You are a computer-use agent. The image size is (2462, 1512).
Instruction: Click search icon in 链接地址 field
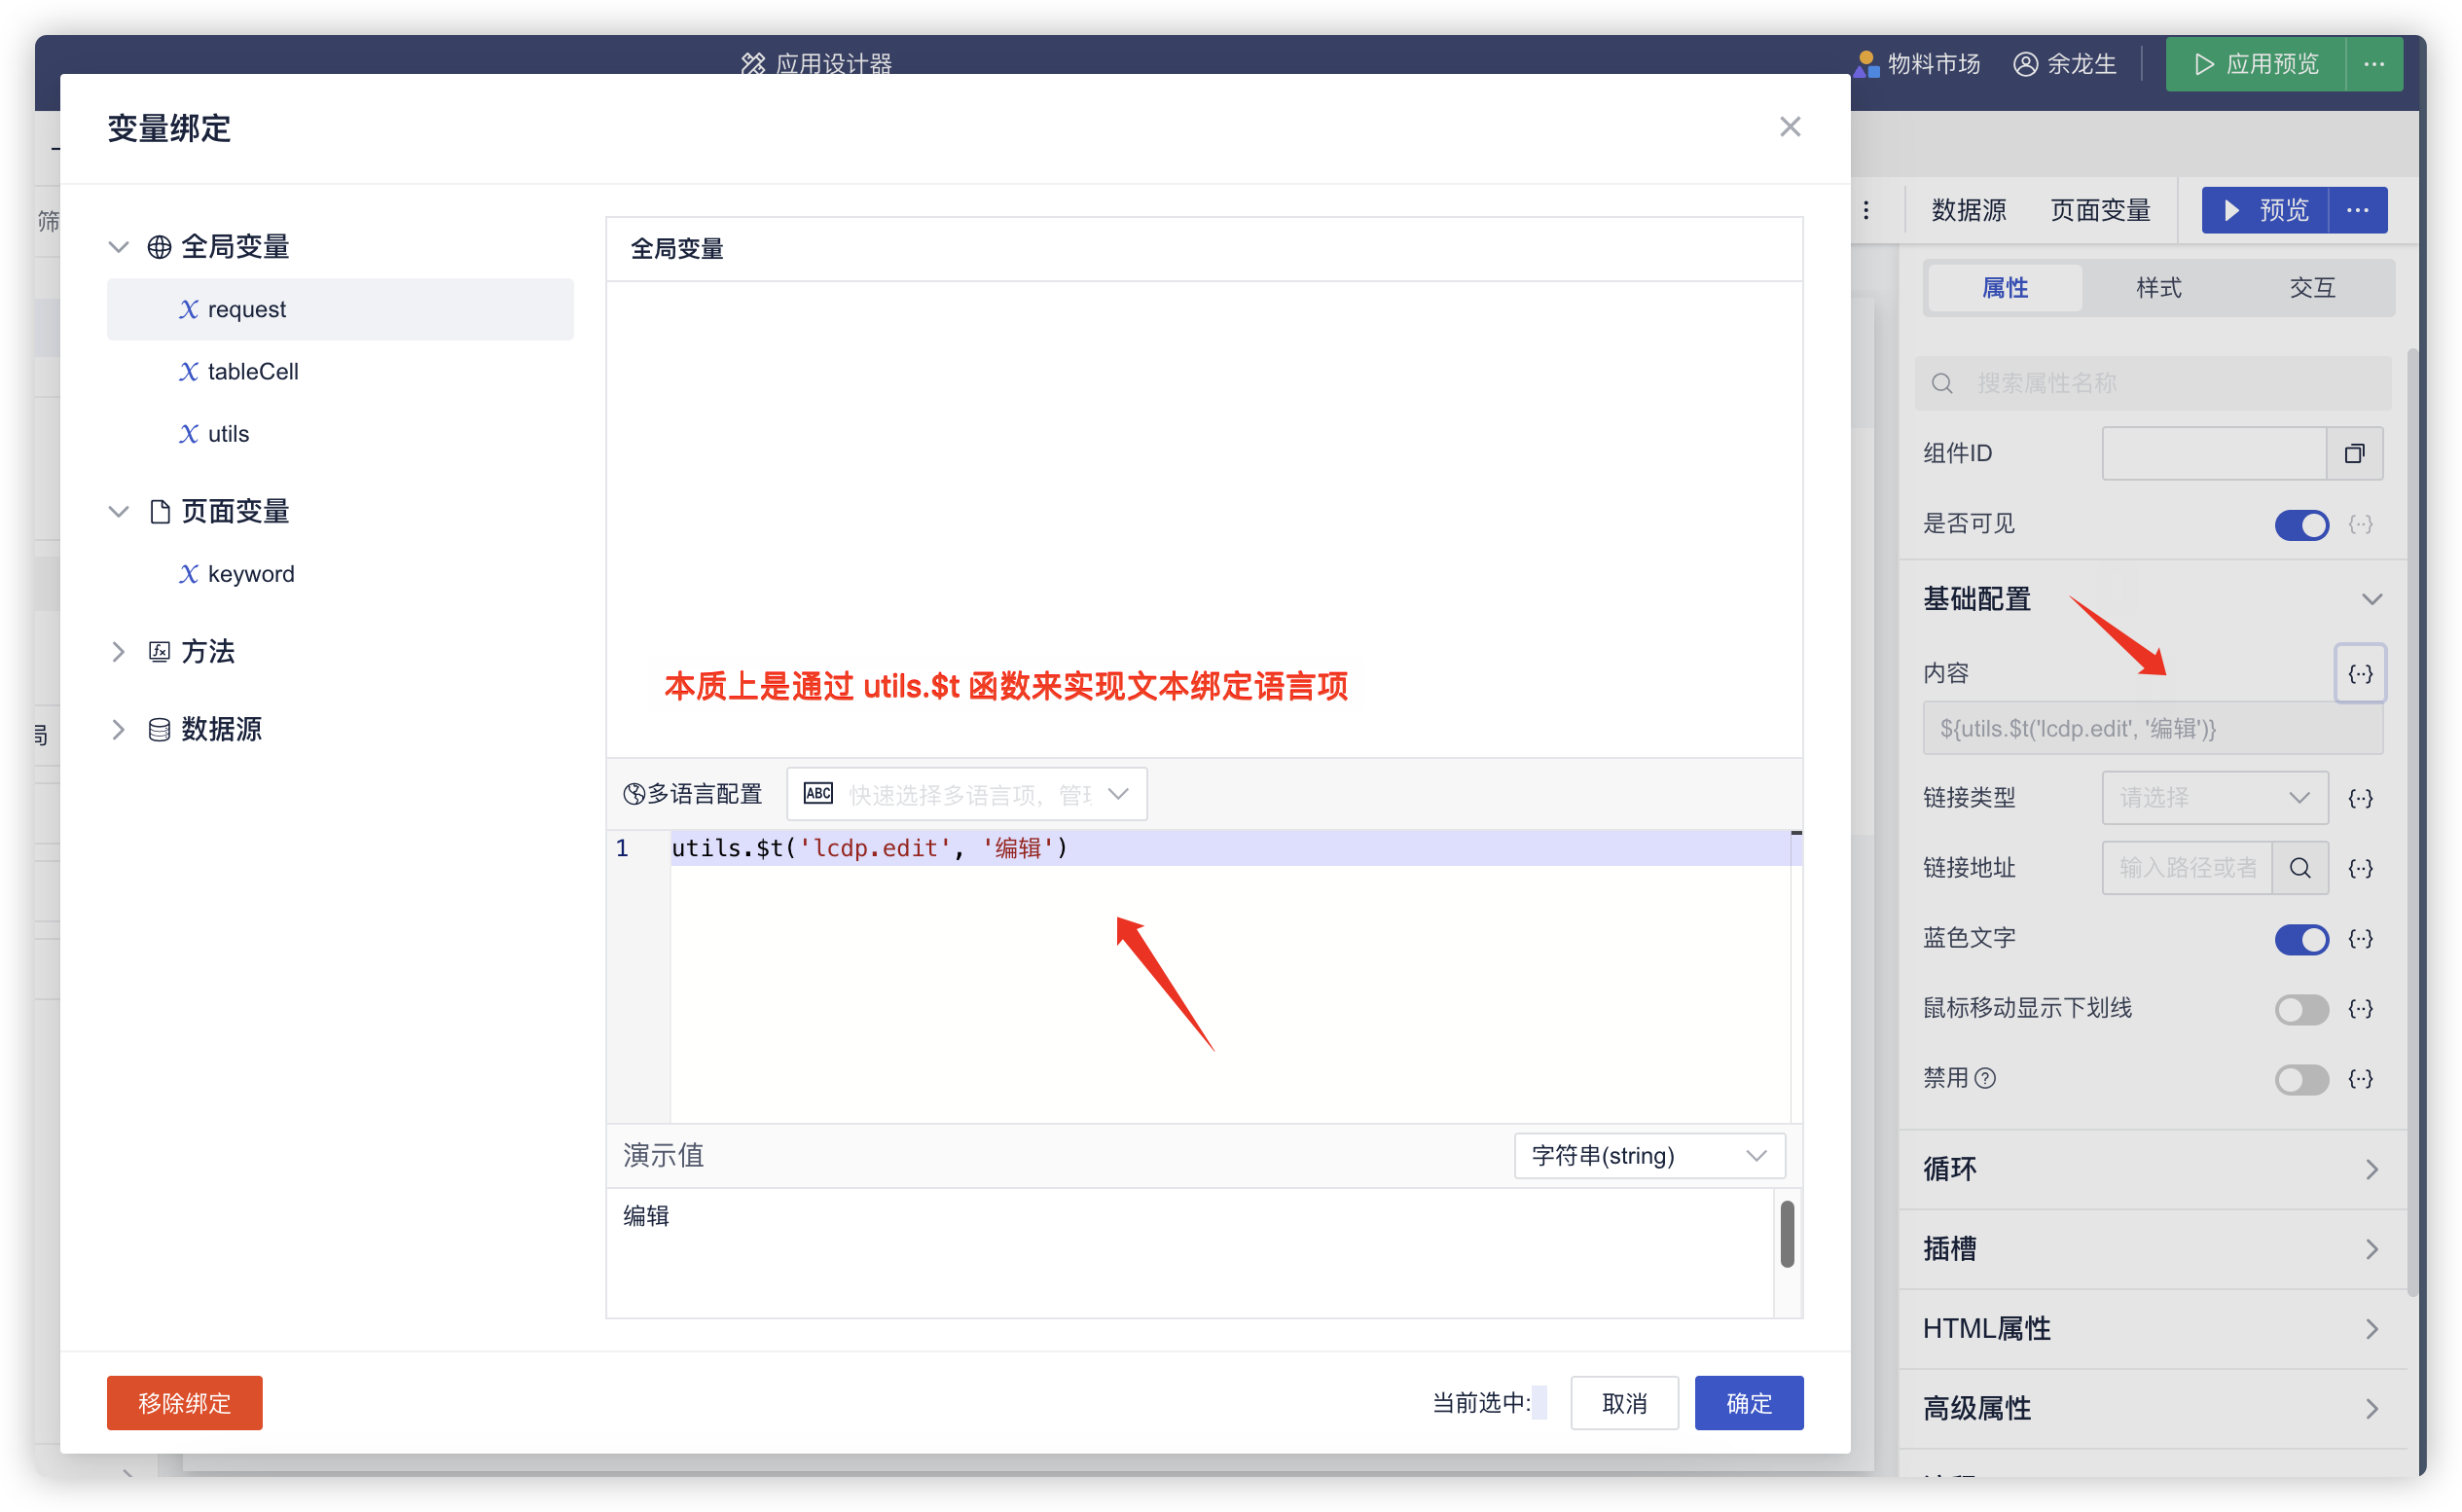coord(2299,868)
